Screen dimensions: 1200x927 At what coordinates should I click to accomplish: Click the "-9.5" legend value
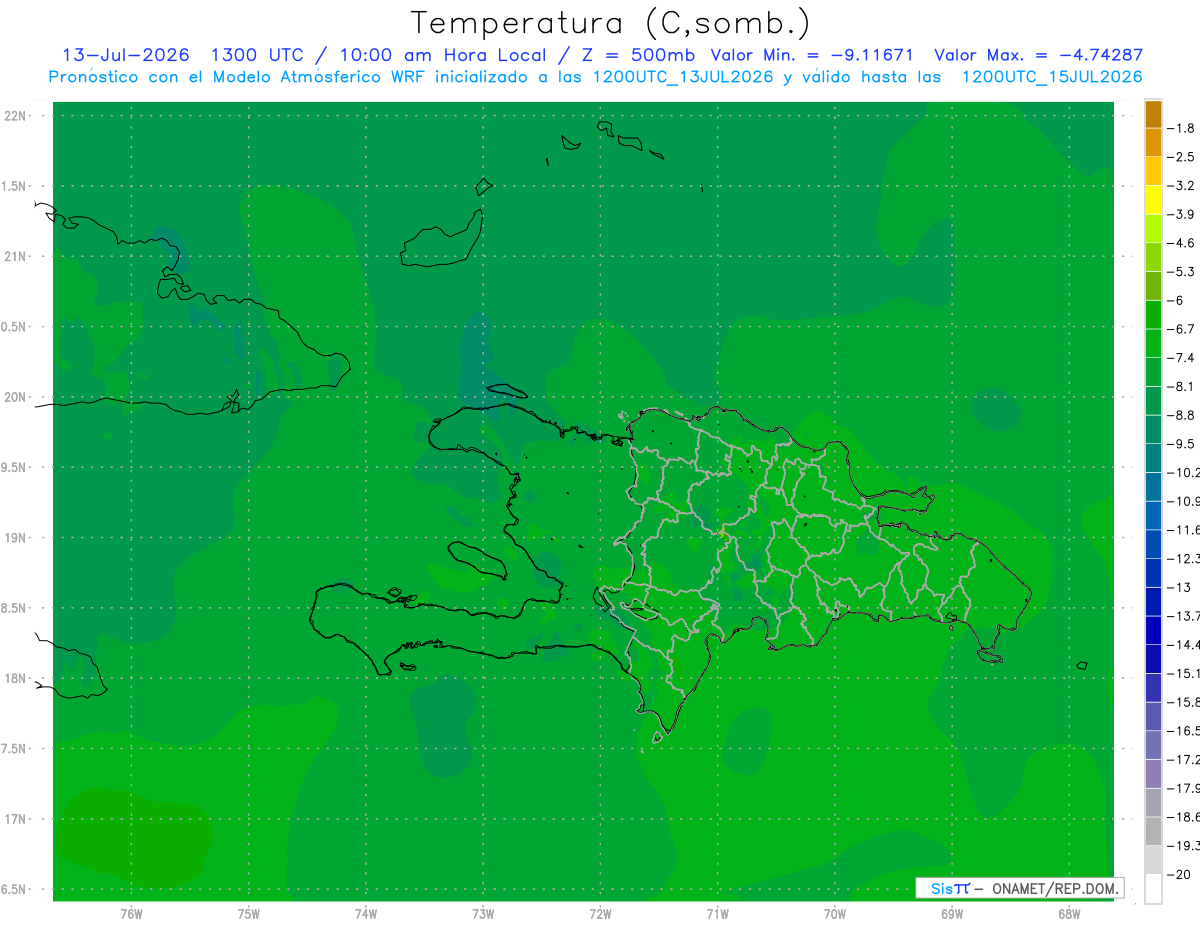coord(1182,443)
